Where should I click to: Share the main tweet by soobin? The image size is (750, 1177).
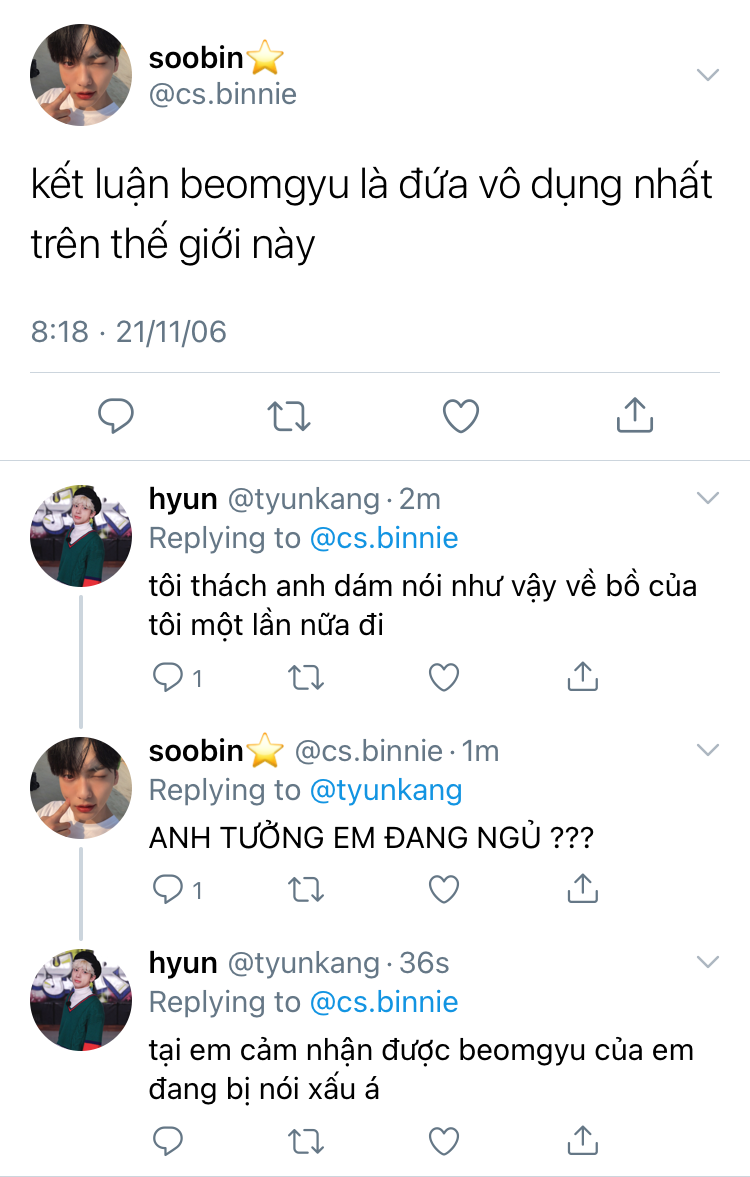coord(634,415)
